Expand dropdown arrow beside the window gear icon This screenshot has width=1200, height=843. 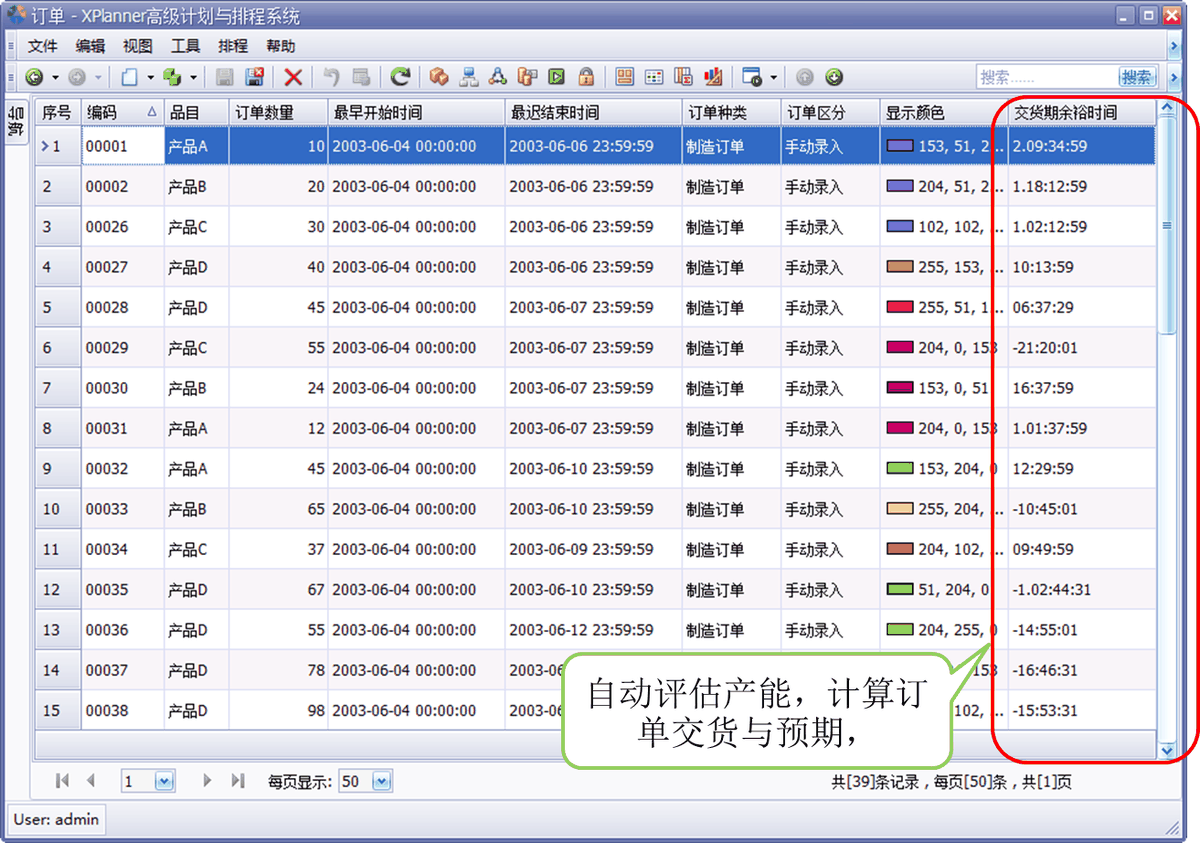click(x=773, y=77)
